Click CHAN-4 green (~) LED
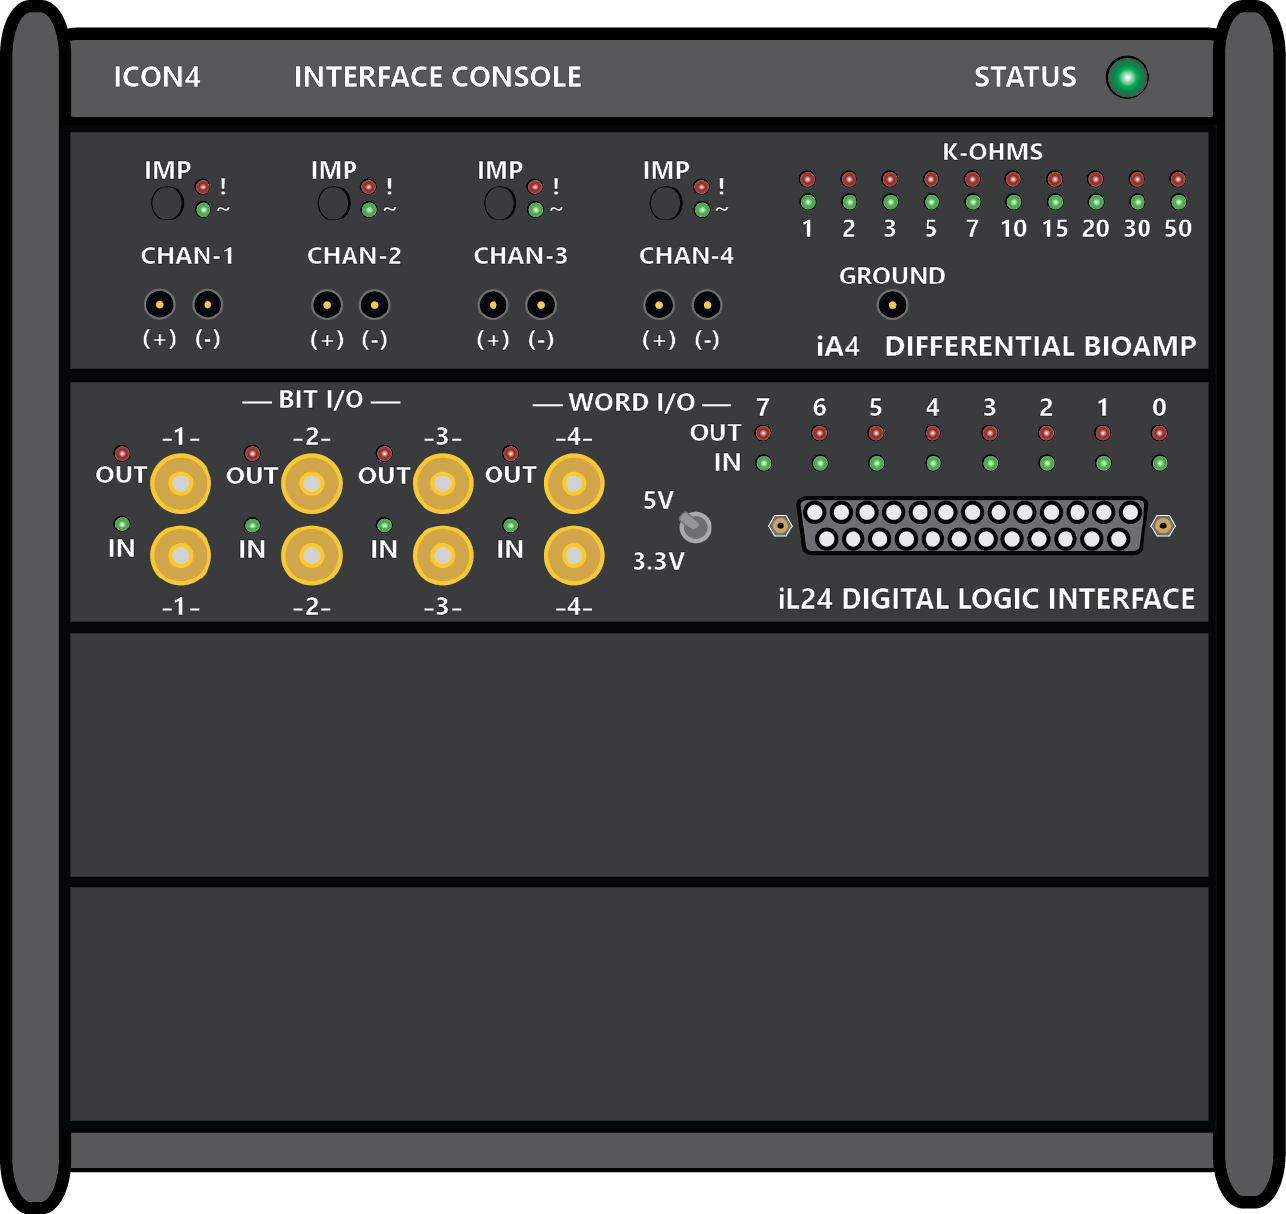Screen dimensions: 1286x1214 tap(701, 210)
